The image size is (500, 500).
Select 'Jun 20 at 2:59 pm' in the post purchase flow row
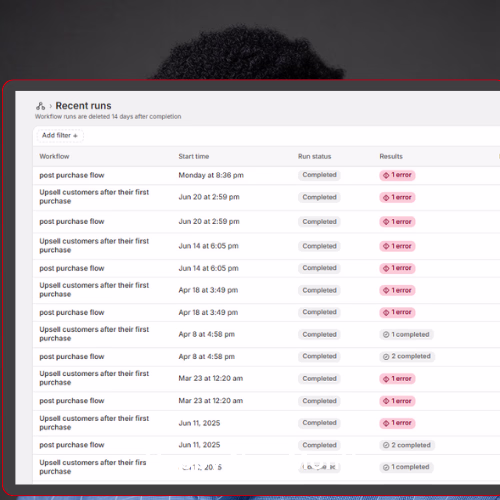(209, 221)
